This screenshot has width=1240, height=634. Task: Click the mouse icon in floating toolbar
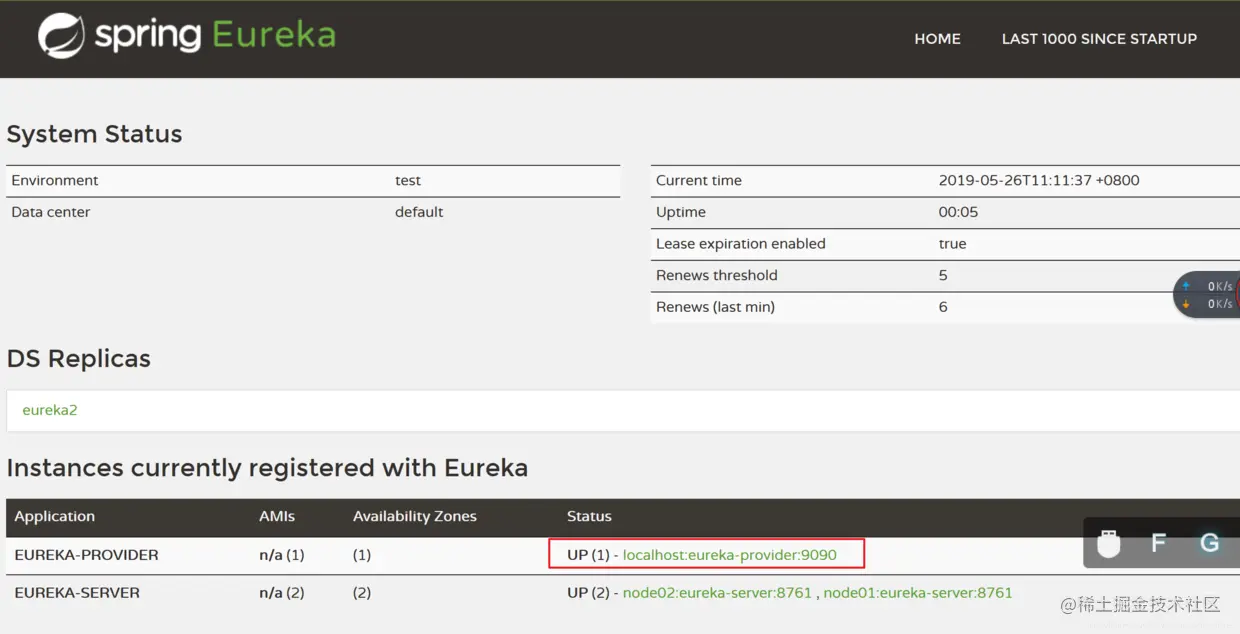click(1108, 543)
